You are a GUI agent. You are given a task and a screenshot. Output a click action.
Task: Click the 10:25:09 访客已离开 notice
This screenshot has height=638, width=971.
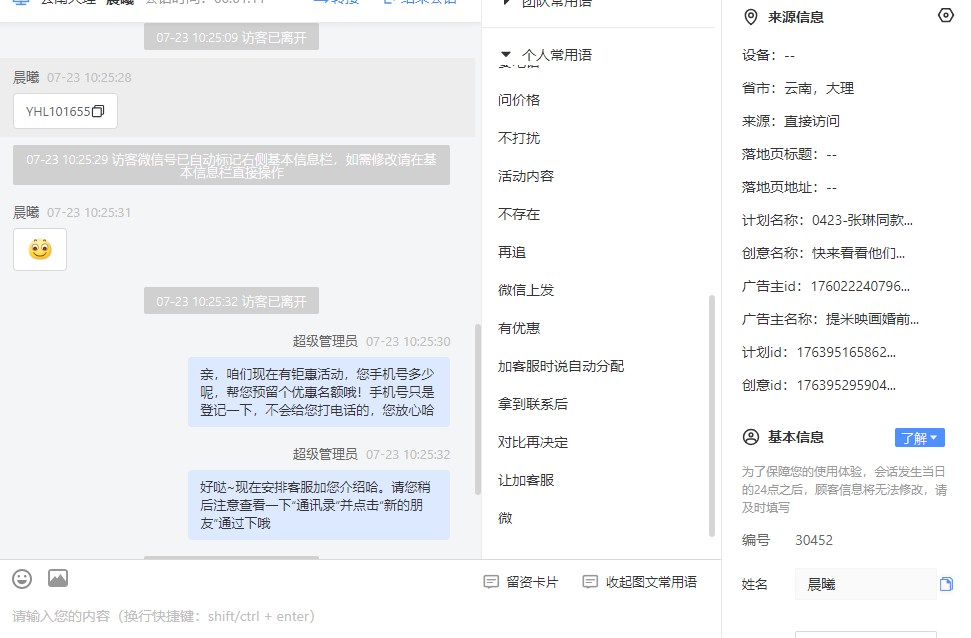(232, 37)
